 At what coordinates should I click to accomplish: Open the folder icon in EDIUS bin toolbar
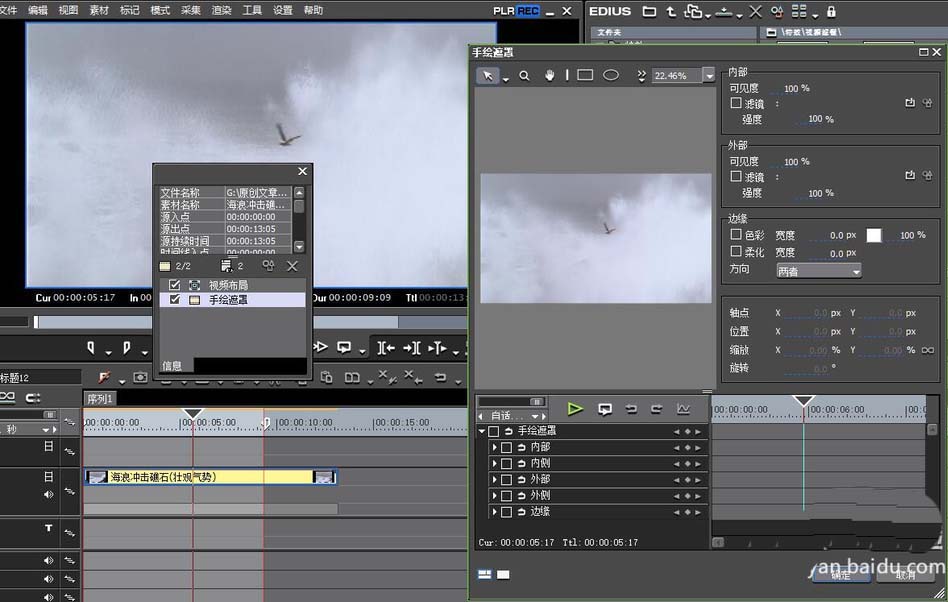649,11
